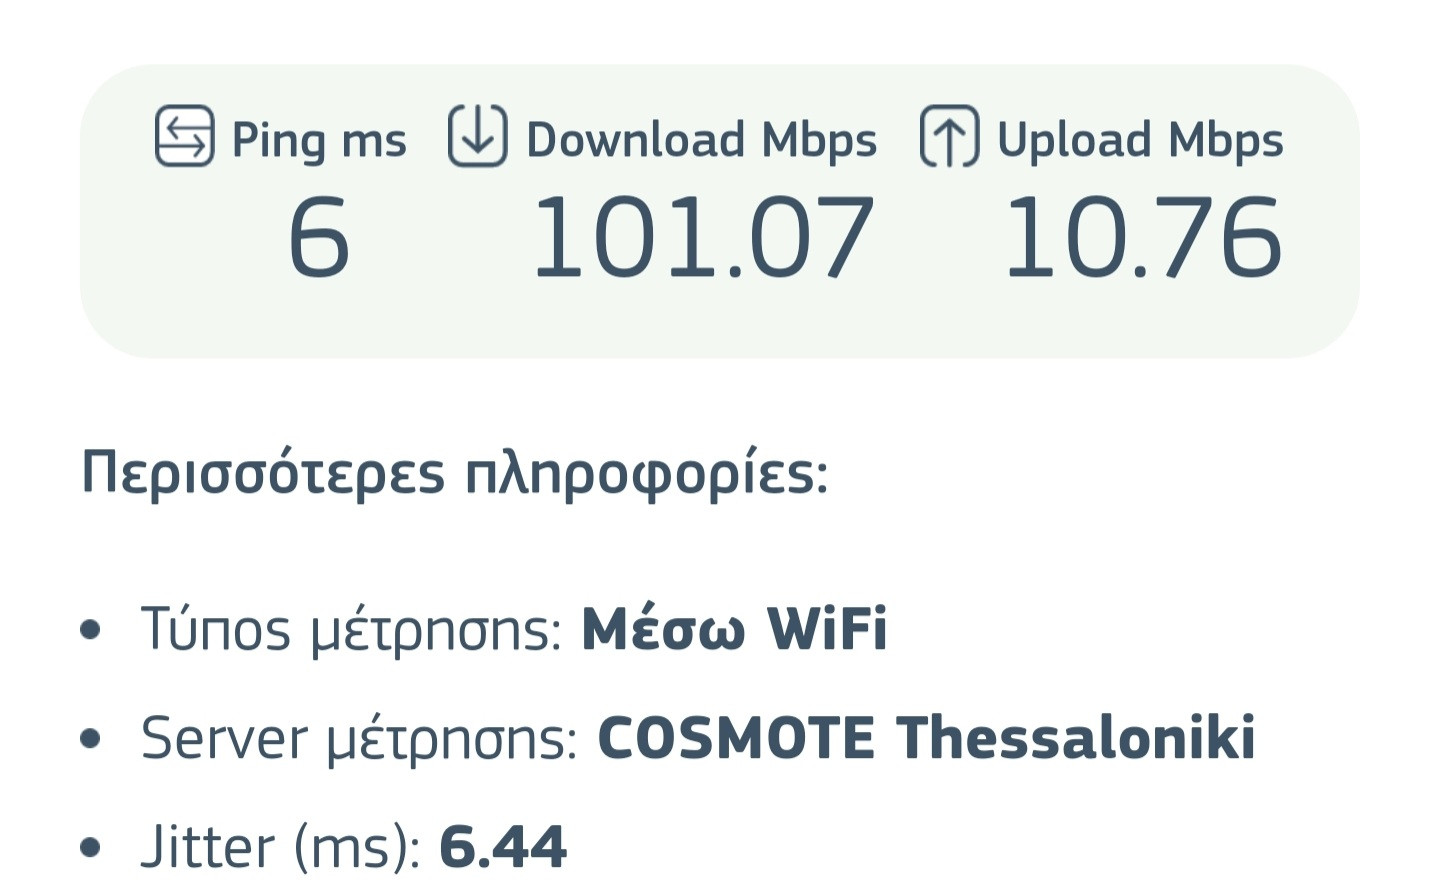Select the Download Mbps label

coord(701,140)
